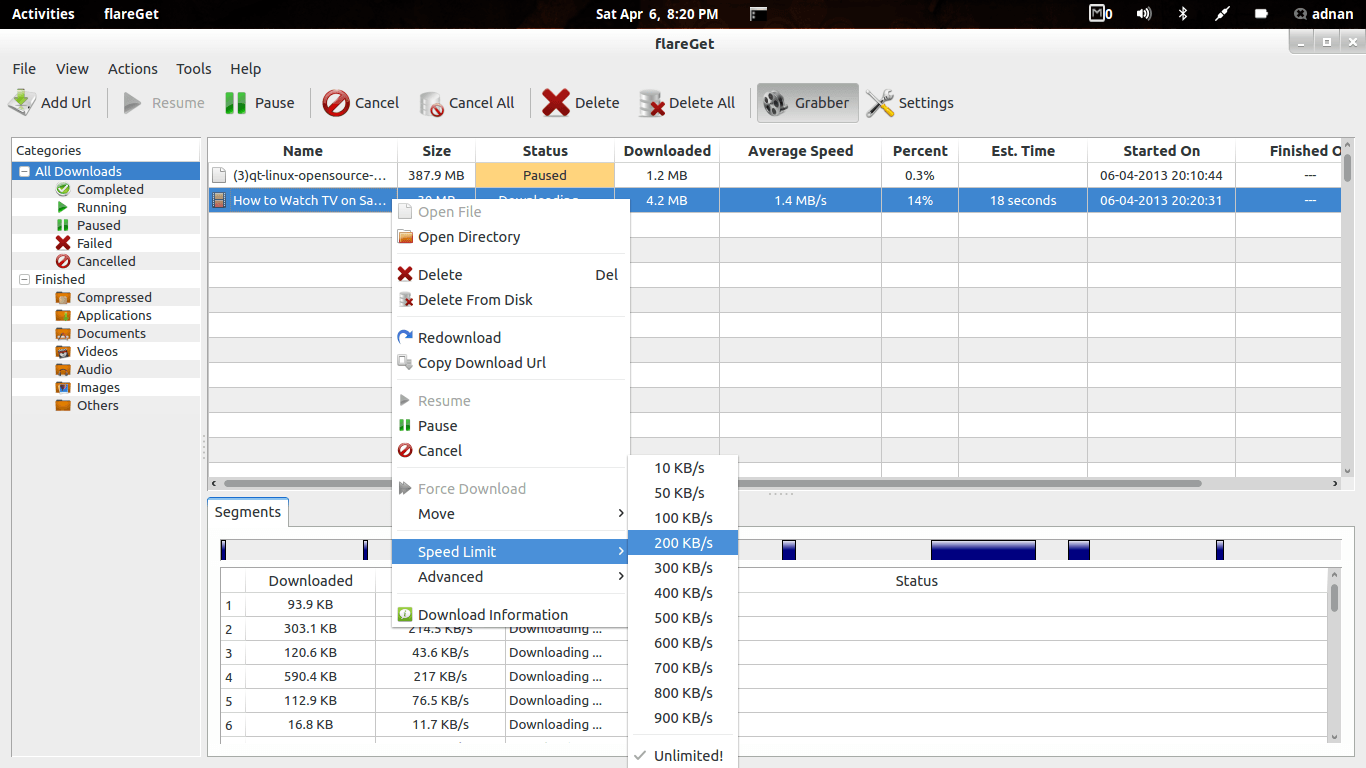Switch to the Segments tab
This screenshot has height=768, width=1366.
coord(248,512)
